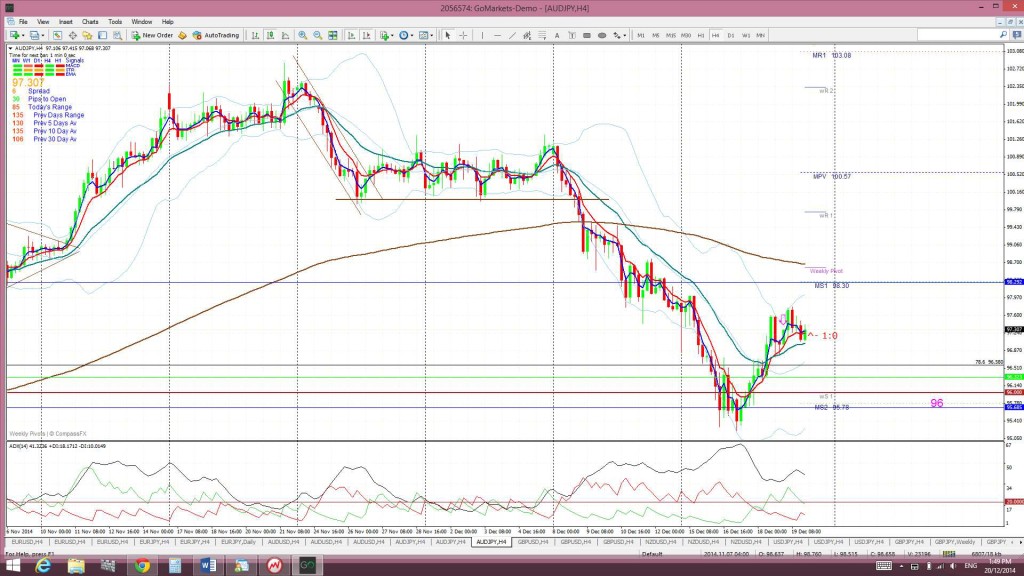Toggle the Navigator panel icon
This screenshot has height=576, width=1024.
(88, 35)
